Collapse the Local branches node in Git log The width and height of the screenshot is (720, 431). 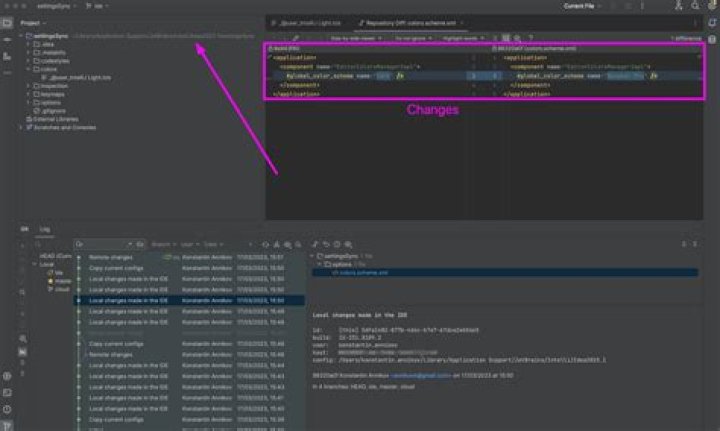[x=35, y=265]
